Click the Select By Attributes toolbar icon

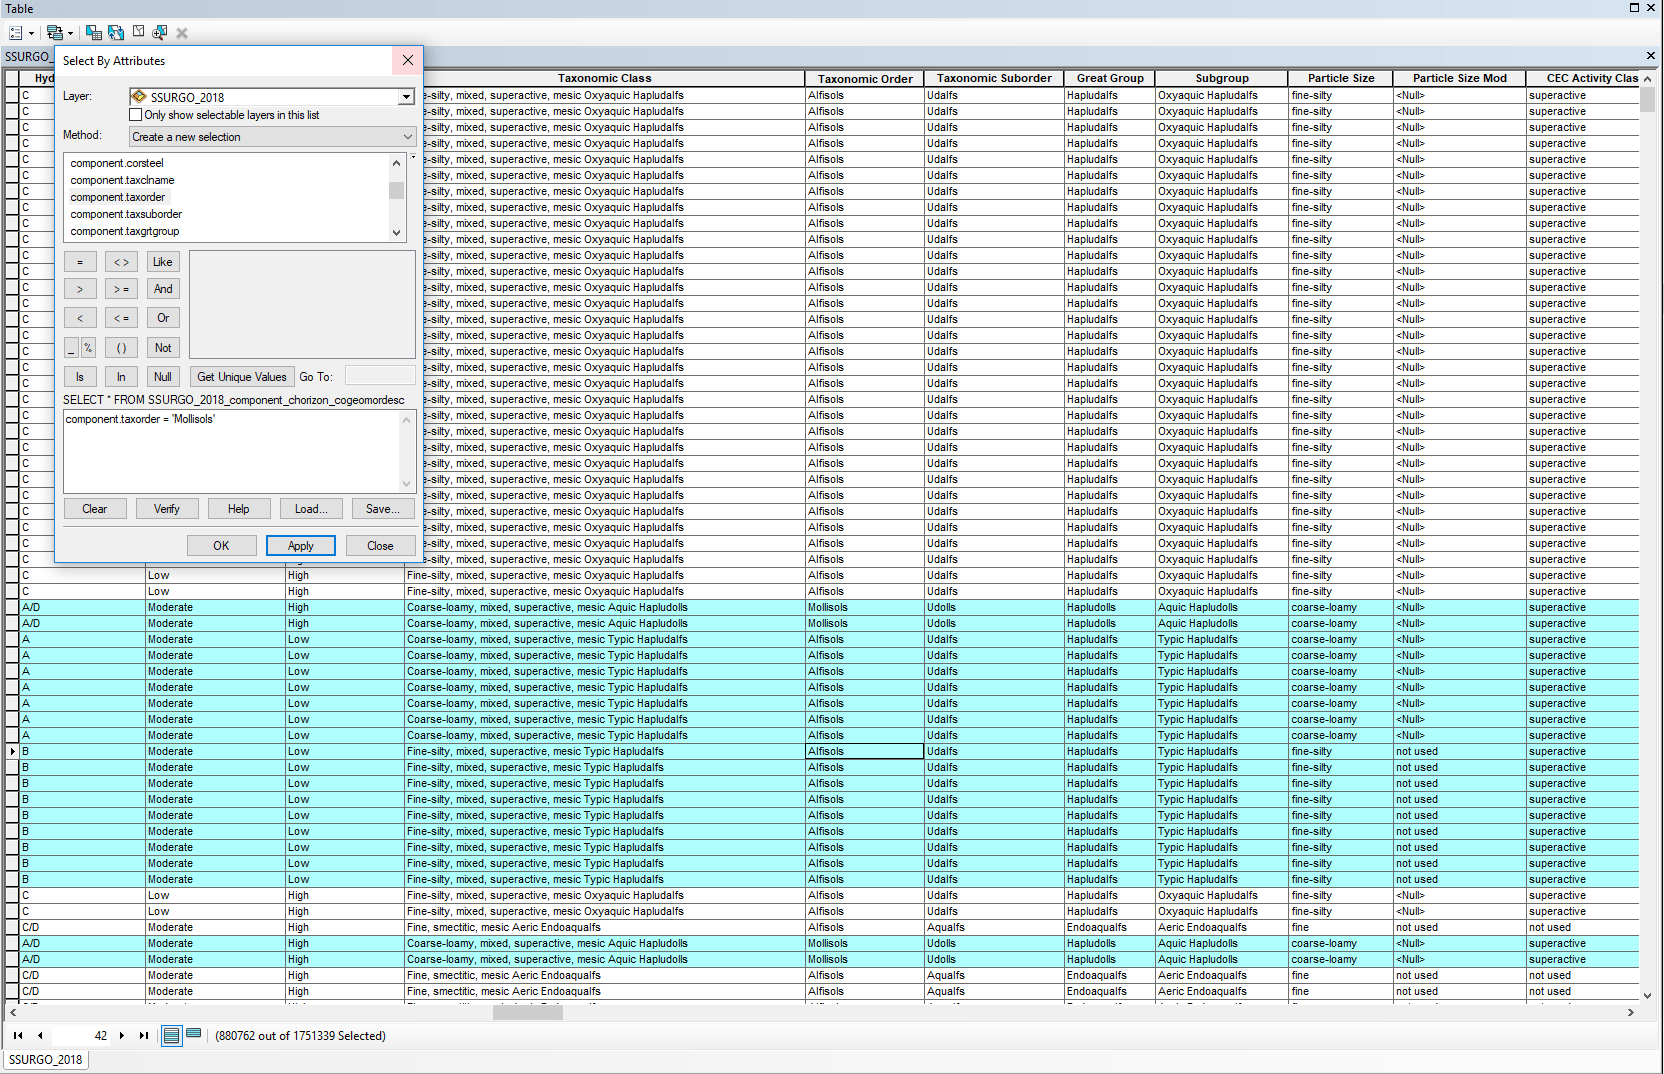click(93, 33)
